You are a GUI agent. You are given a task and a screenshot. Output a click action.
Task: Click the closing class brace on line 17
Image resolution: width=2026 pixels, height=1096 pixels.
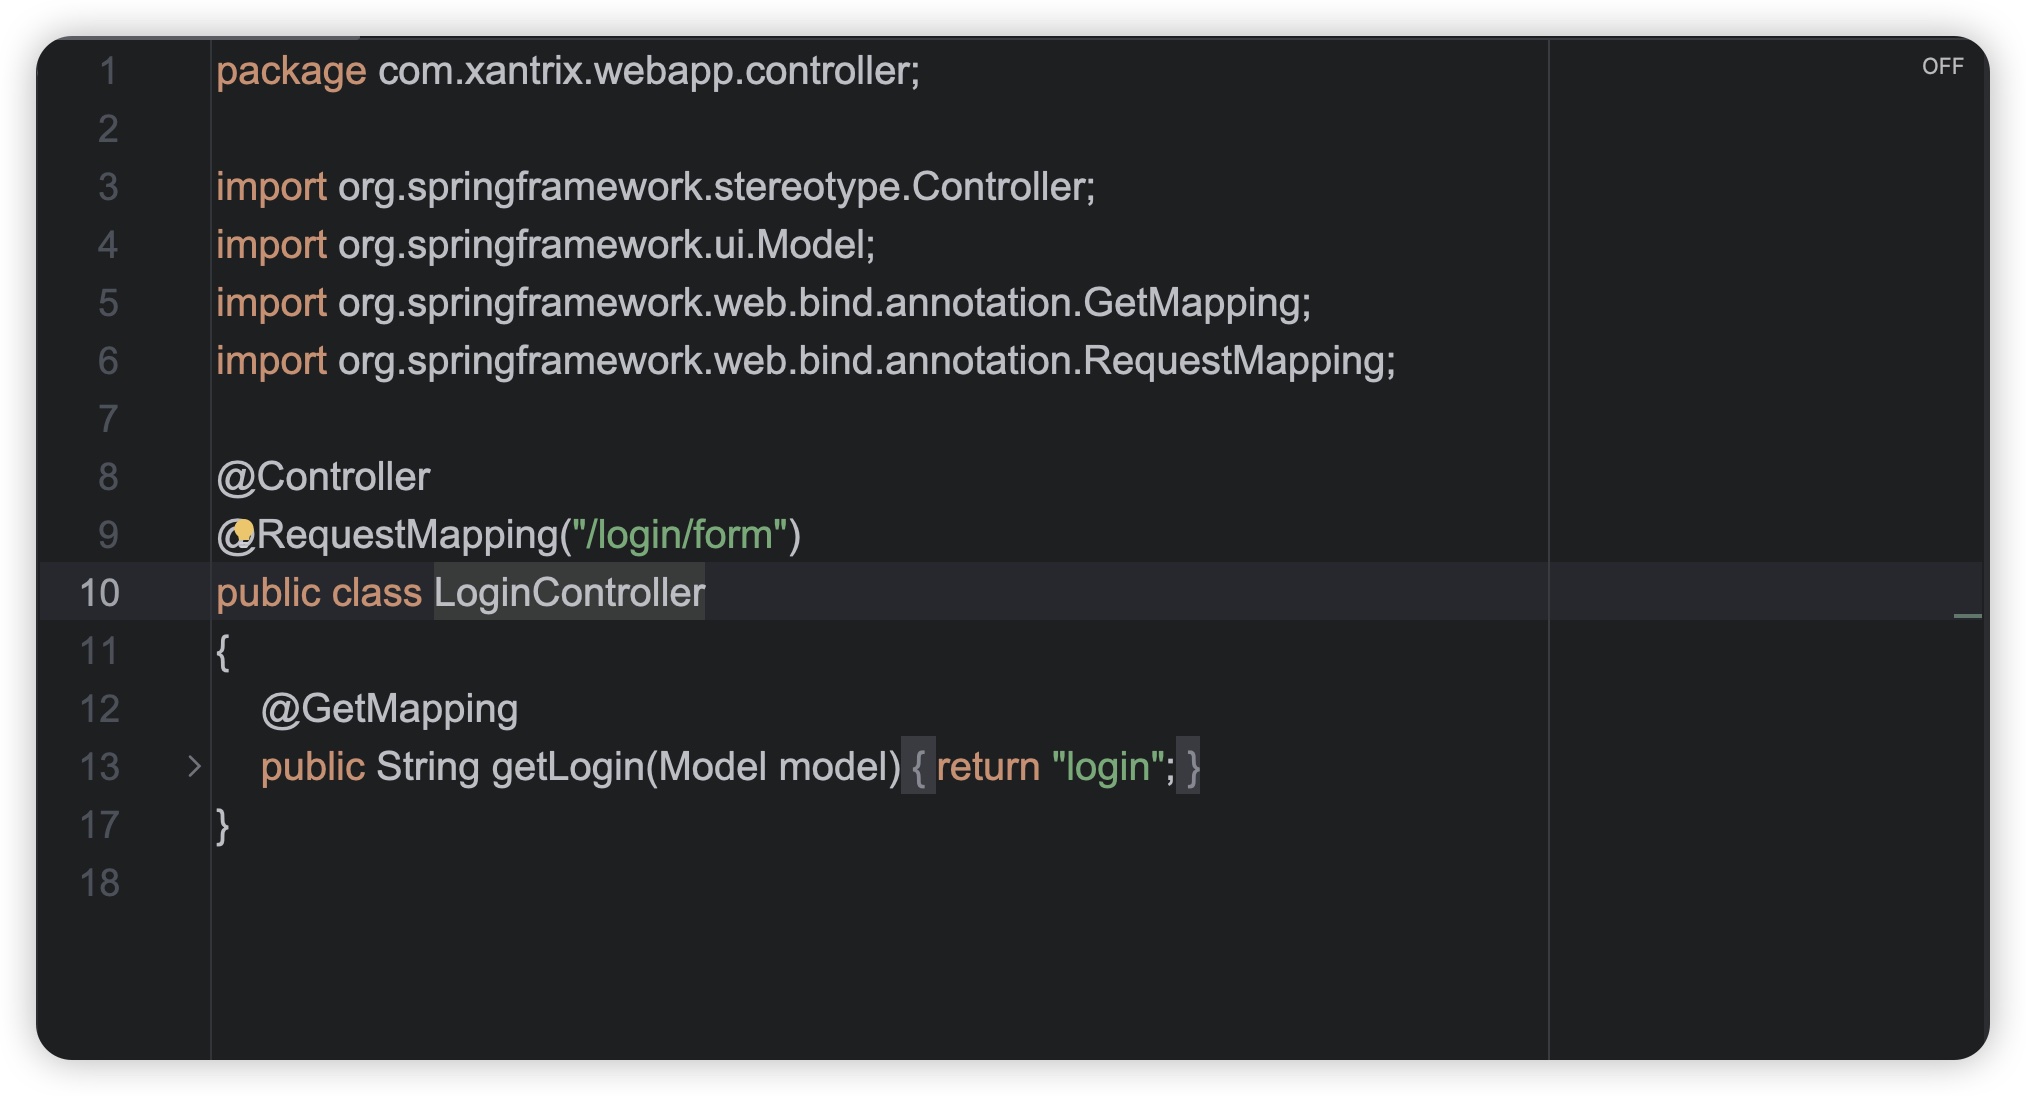coord(222,826)
